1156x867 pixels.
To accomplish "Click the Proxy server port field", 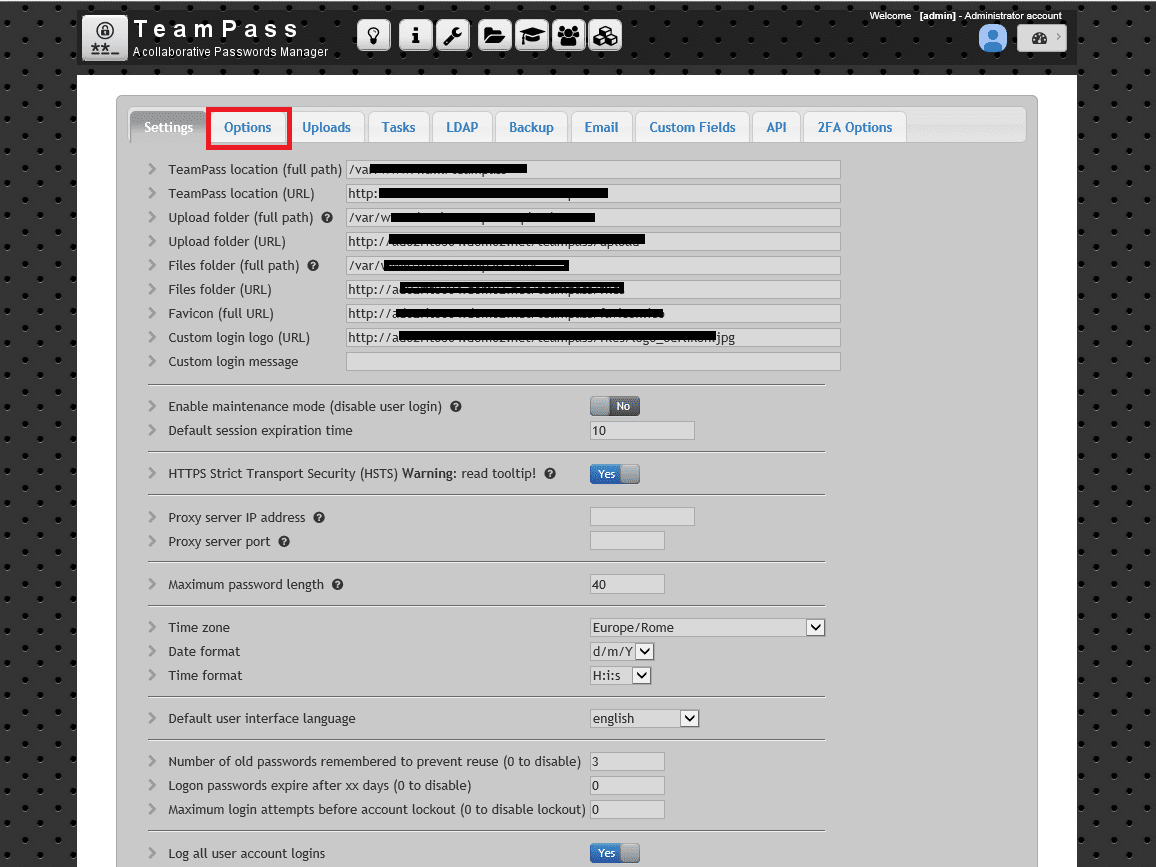I will pos(627,540).
